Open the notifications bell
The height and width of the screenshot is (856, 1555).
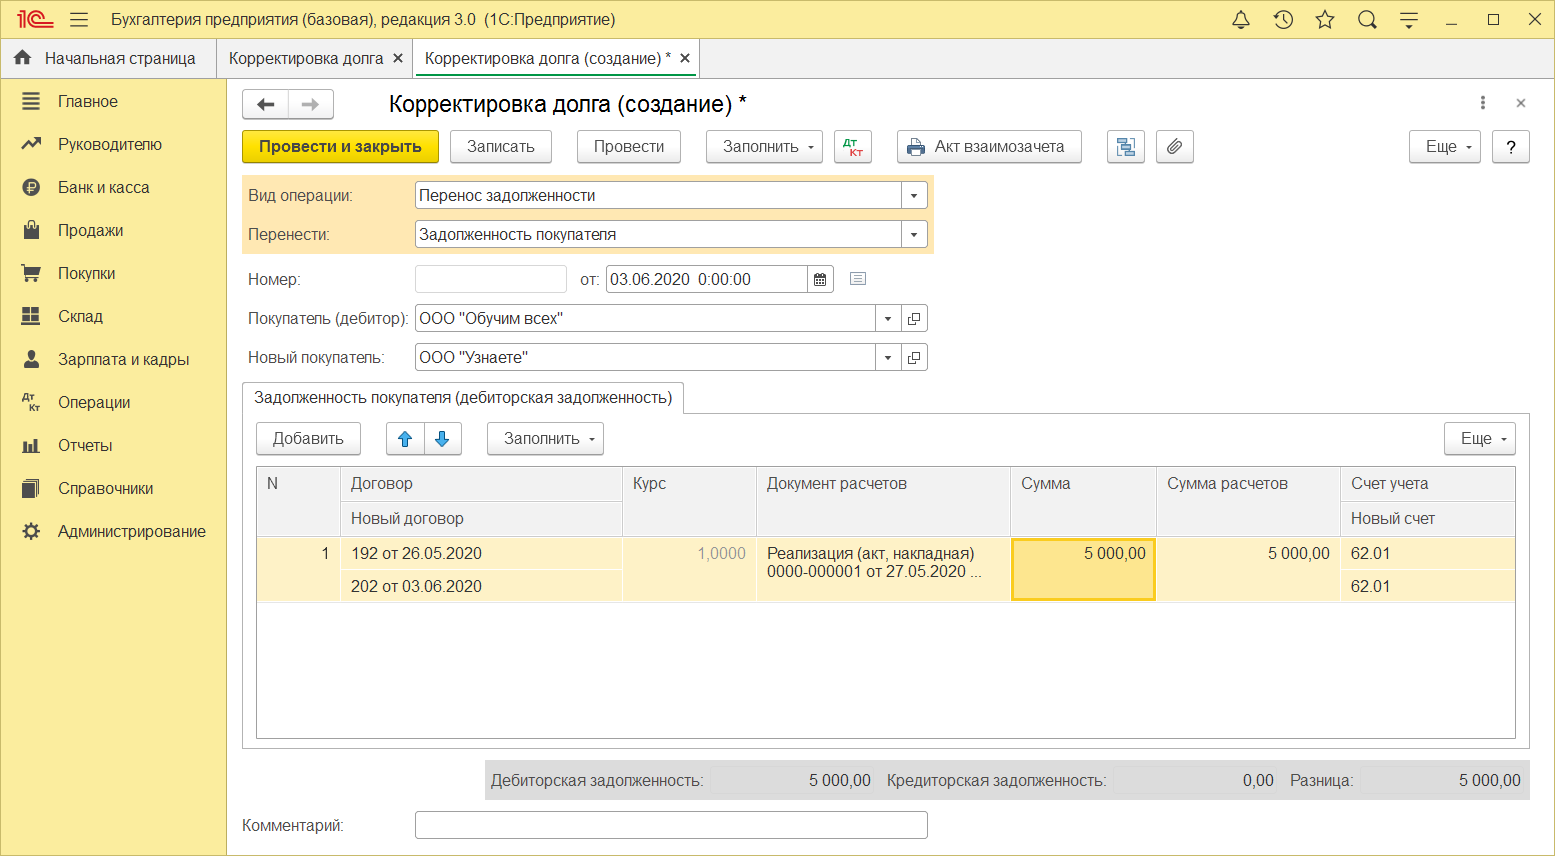1241,20
